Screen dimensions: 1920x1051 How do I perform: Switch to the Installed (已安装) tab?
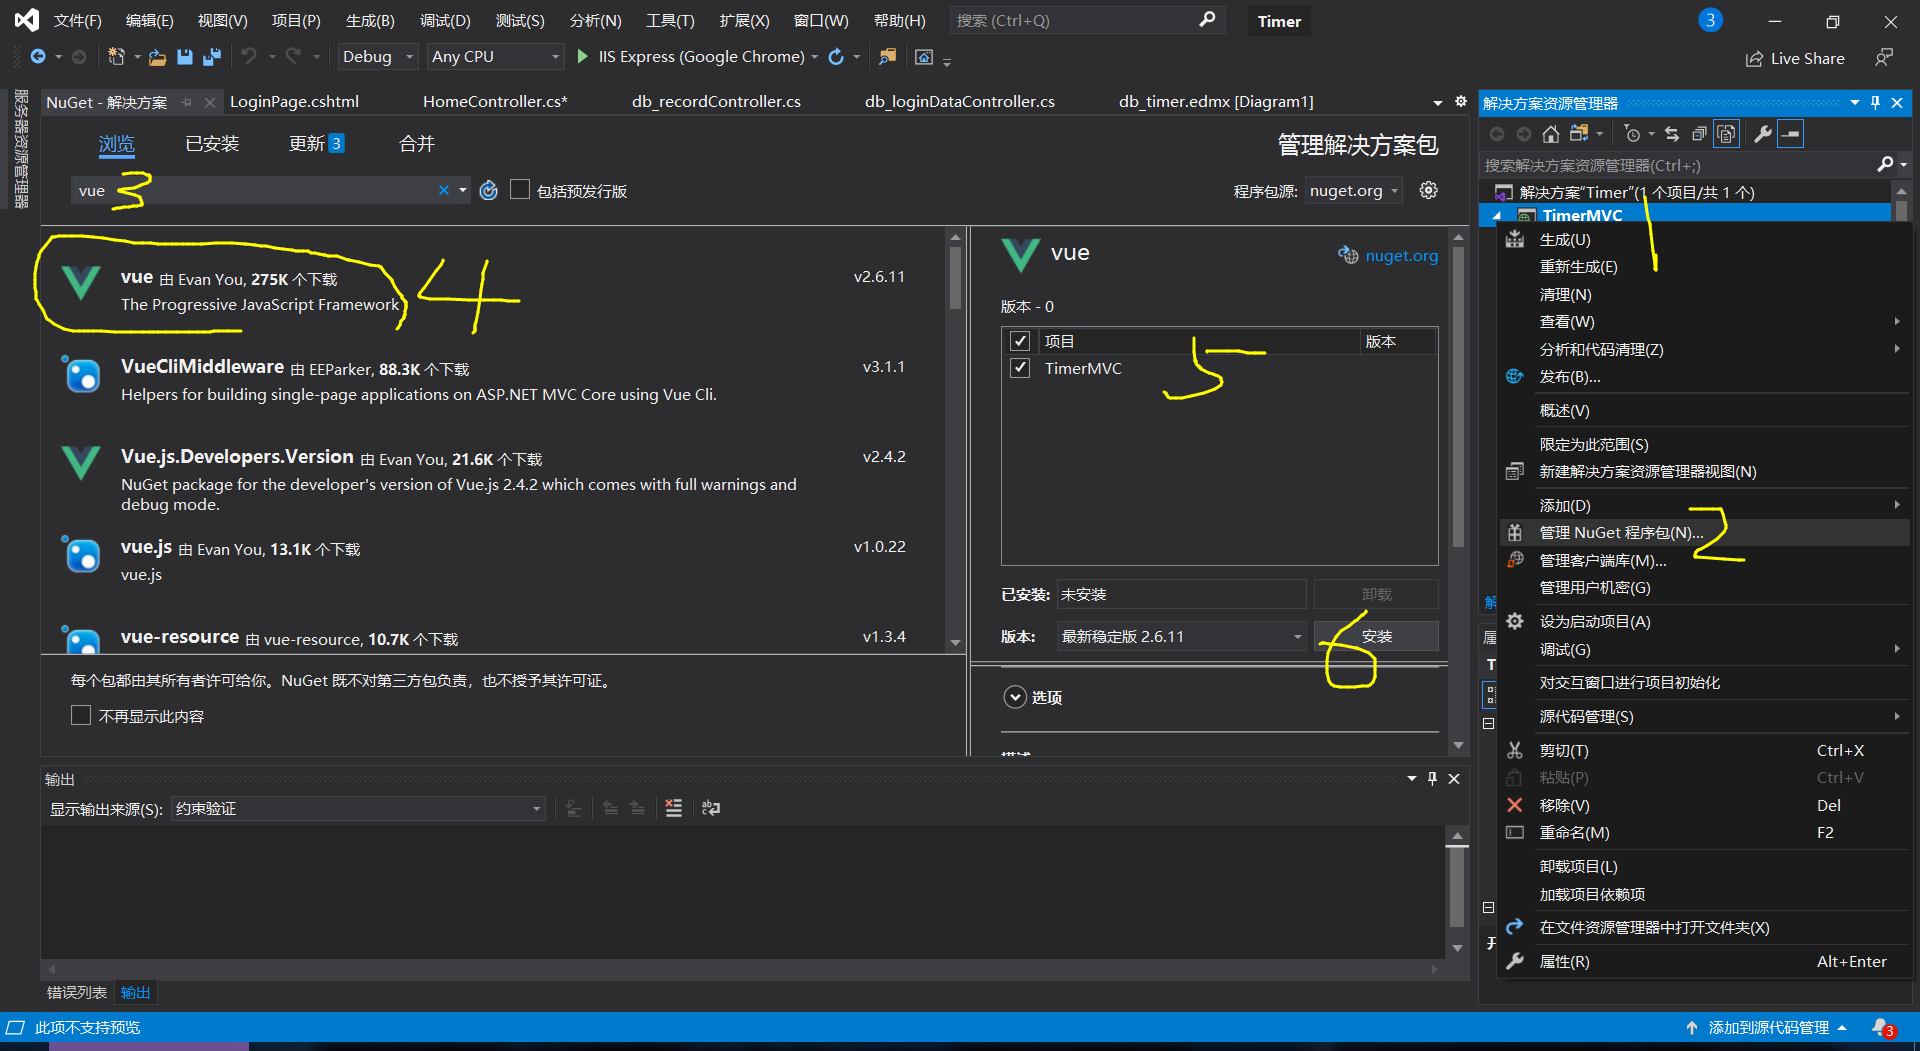212,144
